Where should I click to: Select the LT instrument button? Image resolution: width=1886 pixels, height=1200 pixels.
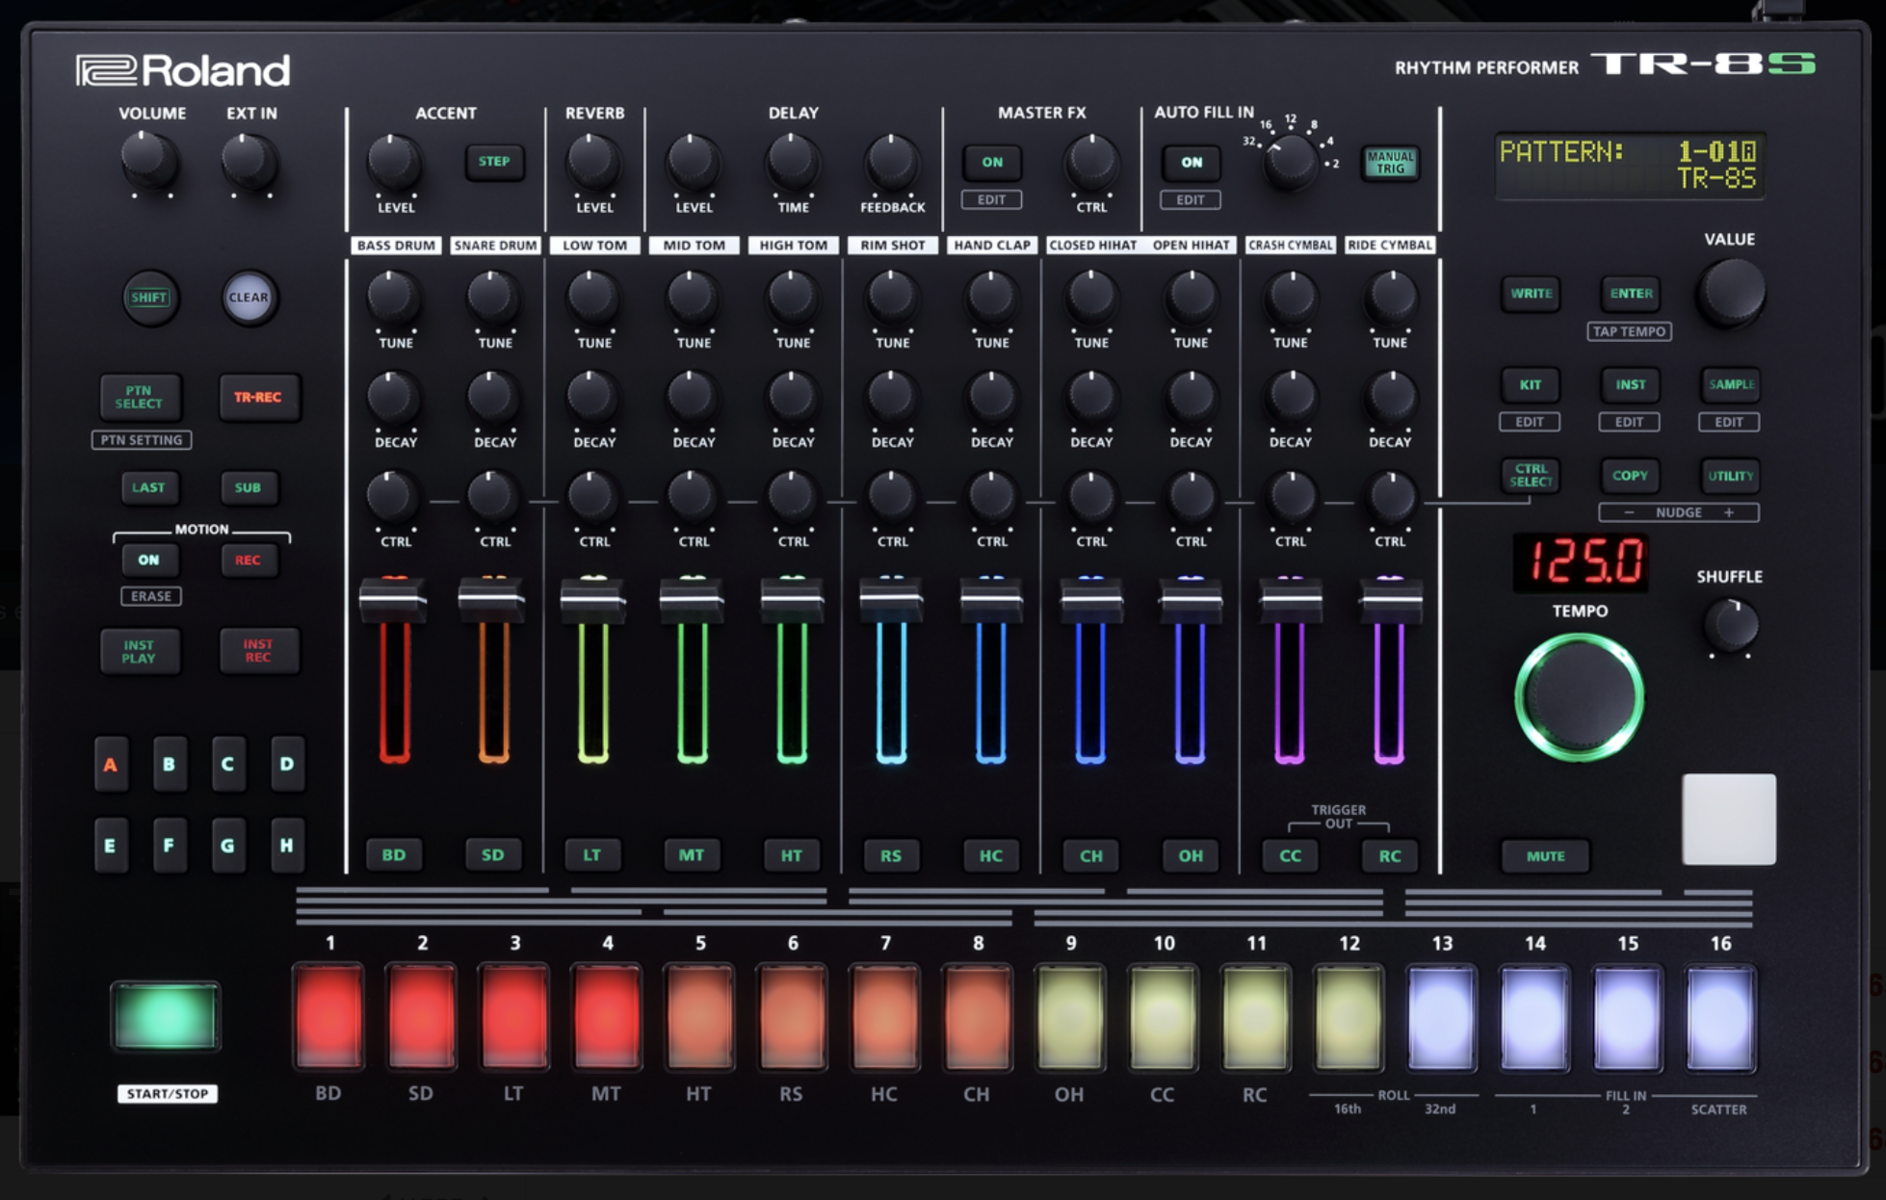tap(592, 855)
